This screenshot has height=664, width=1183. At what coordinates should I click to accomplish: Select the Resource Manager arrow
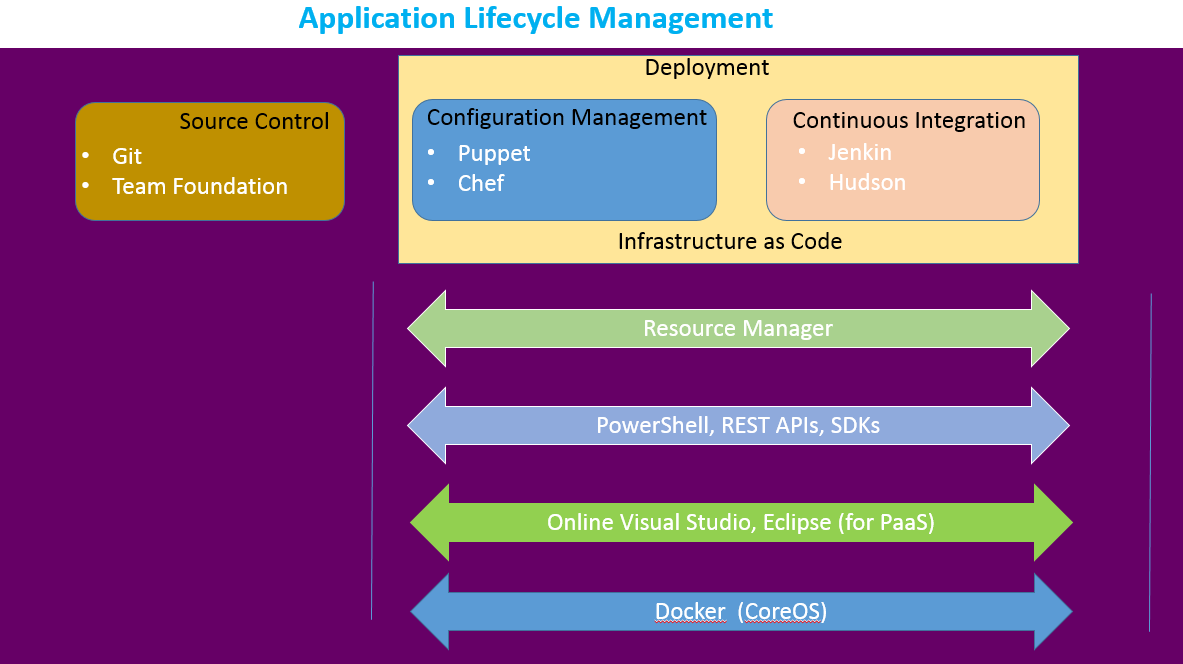[x=737, y=328]
